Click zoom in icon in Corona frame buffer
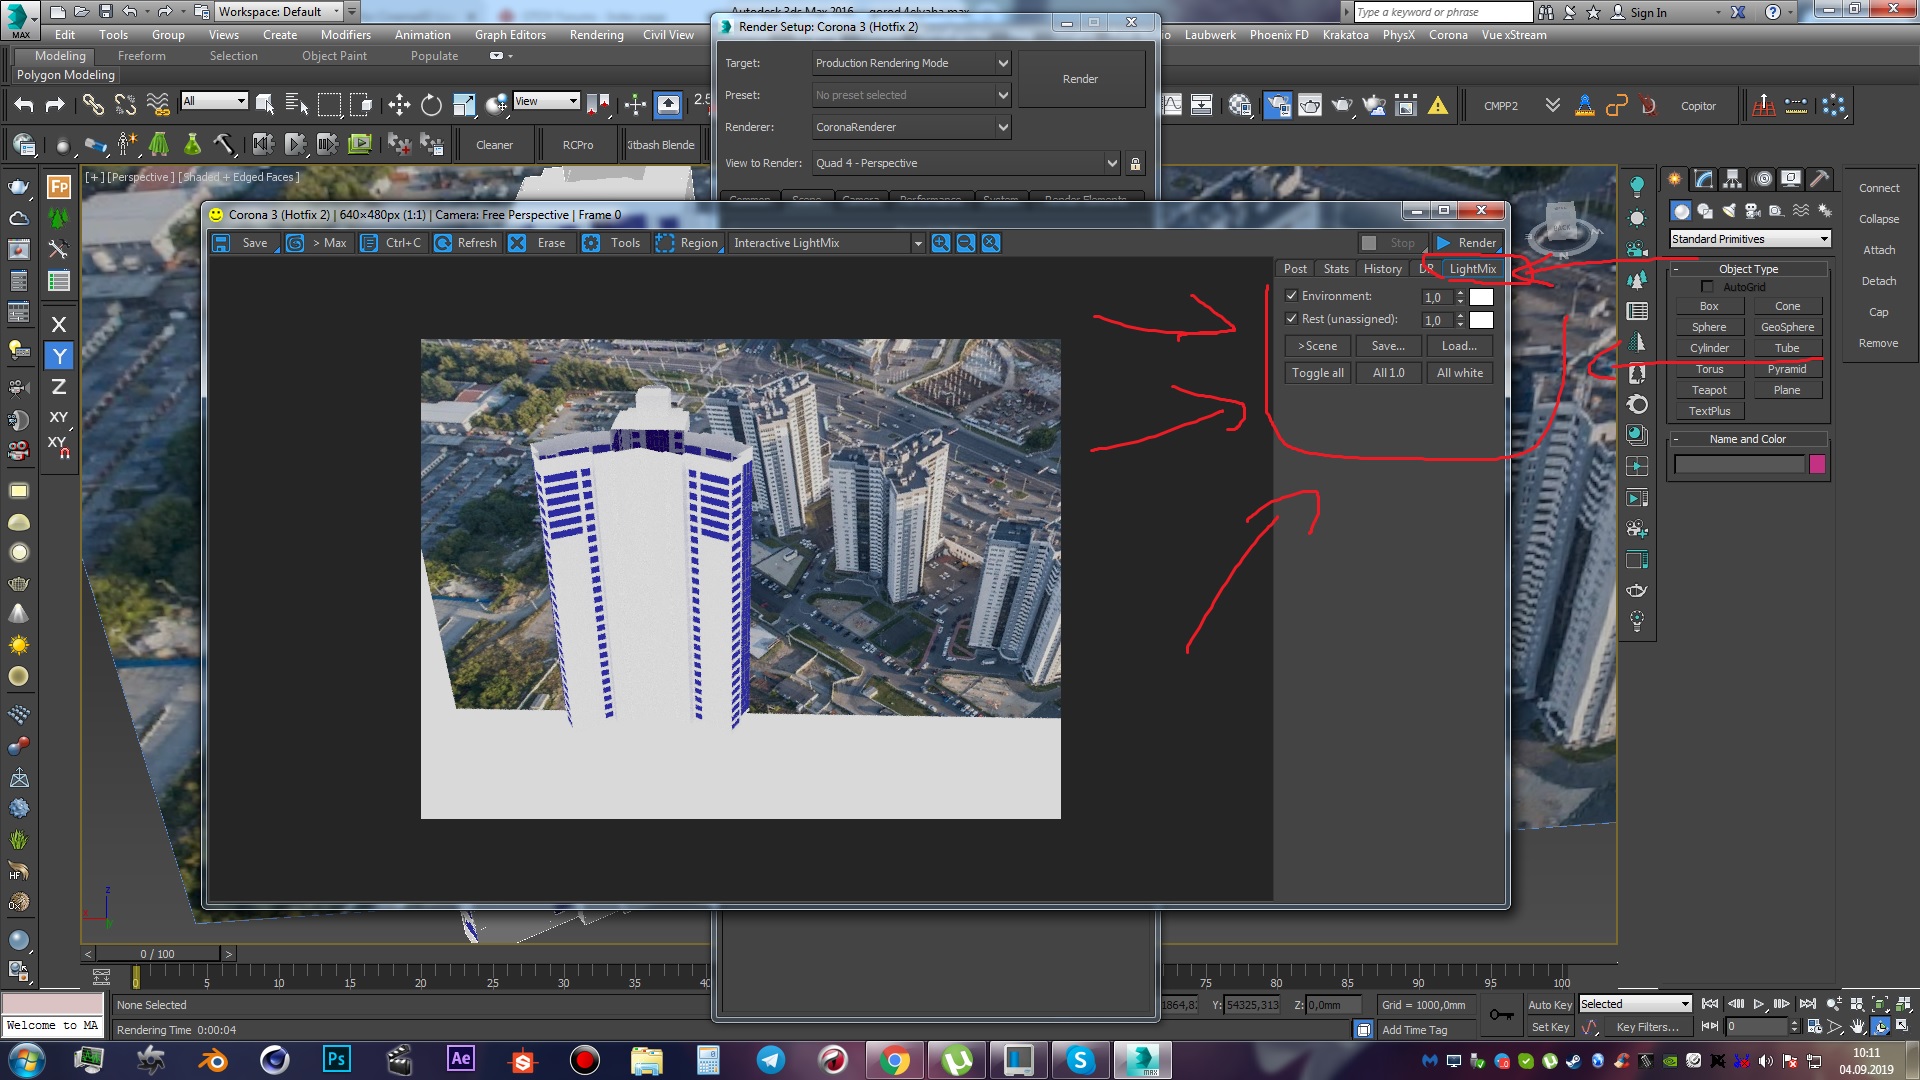 (x=941, y=243)
